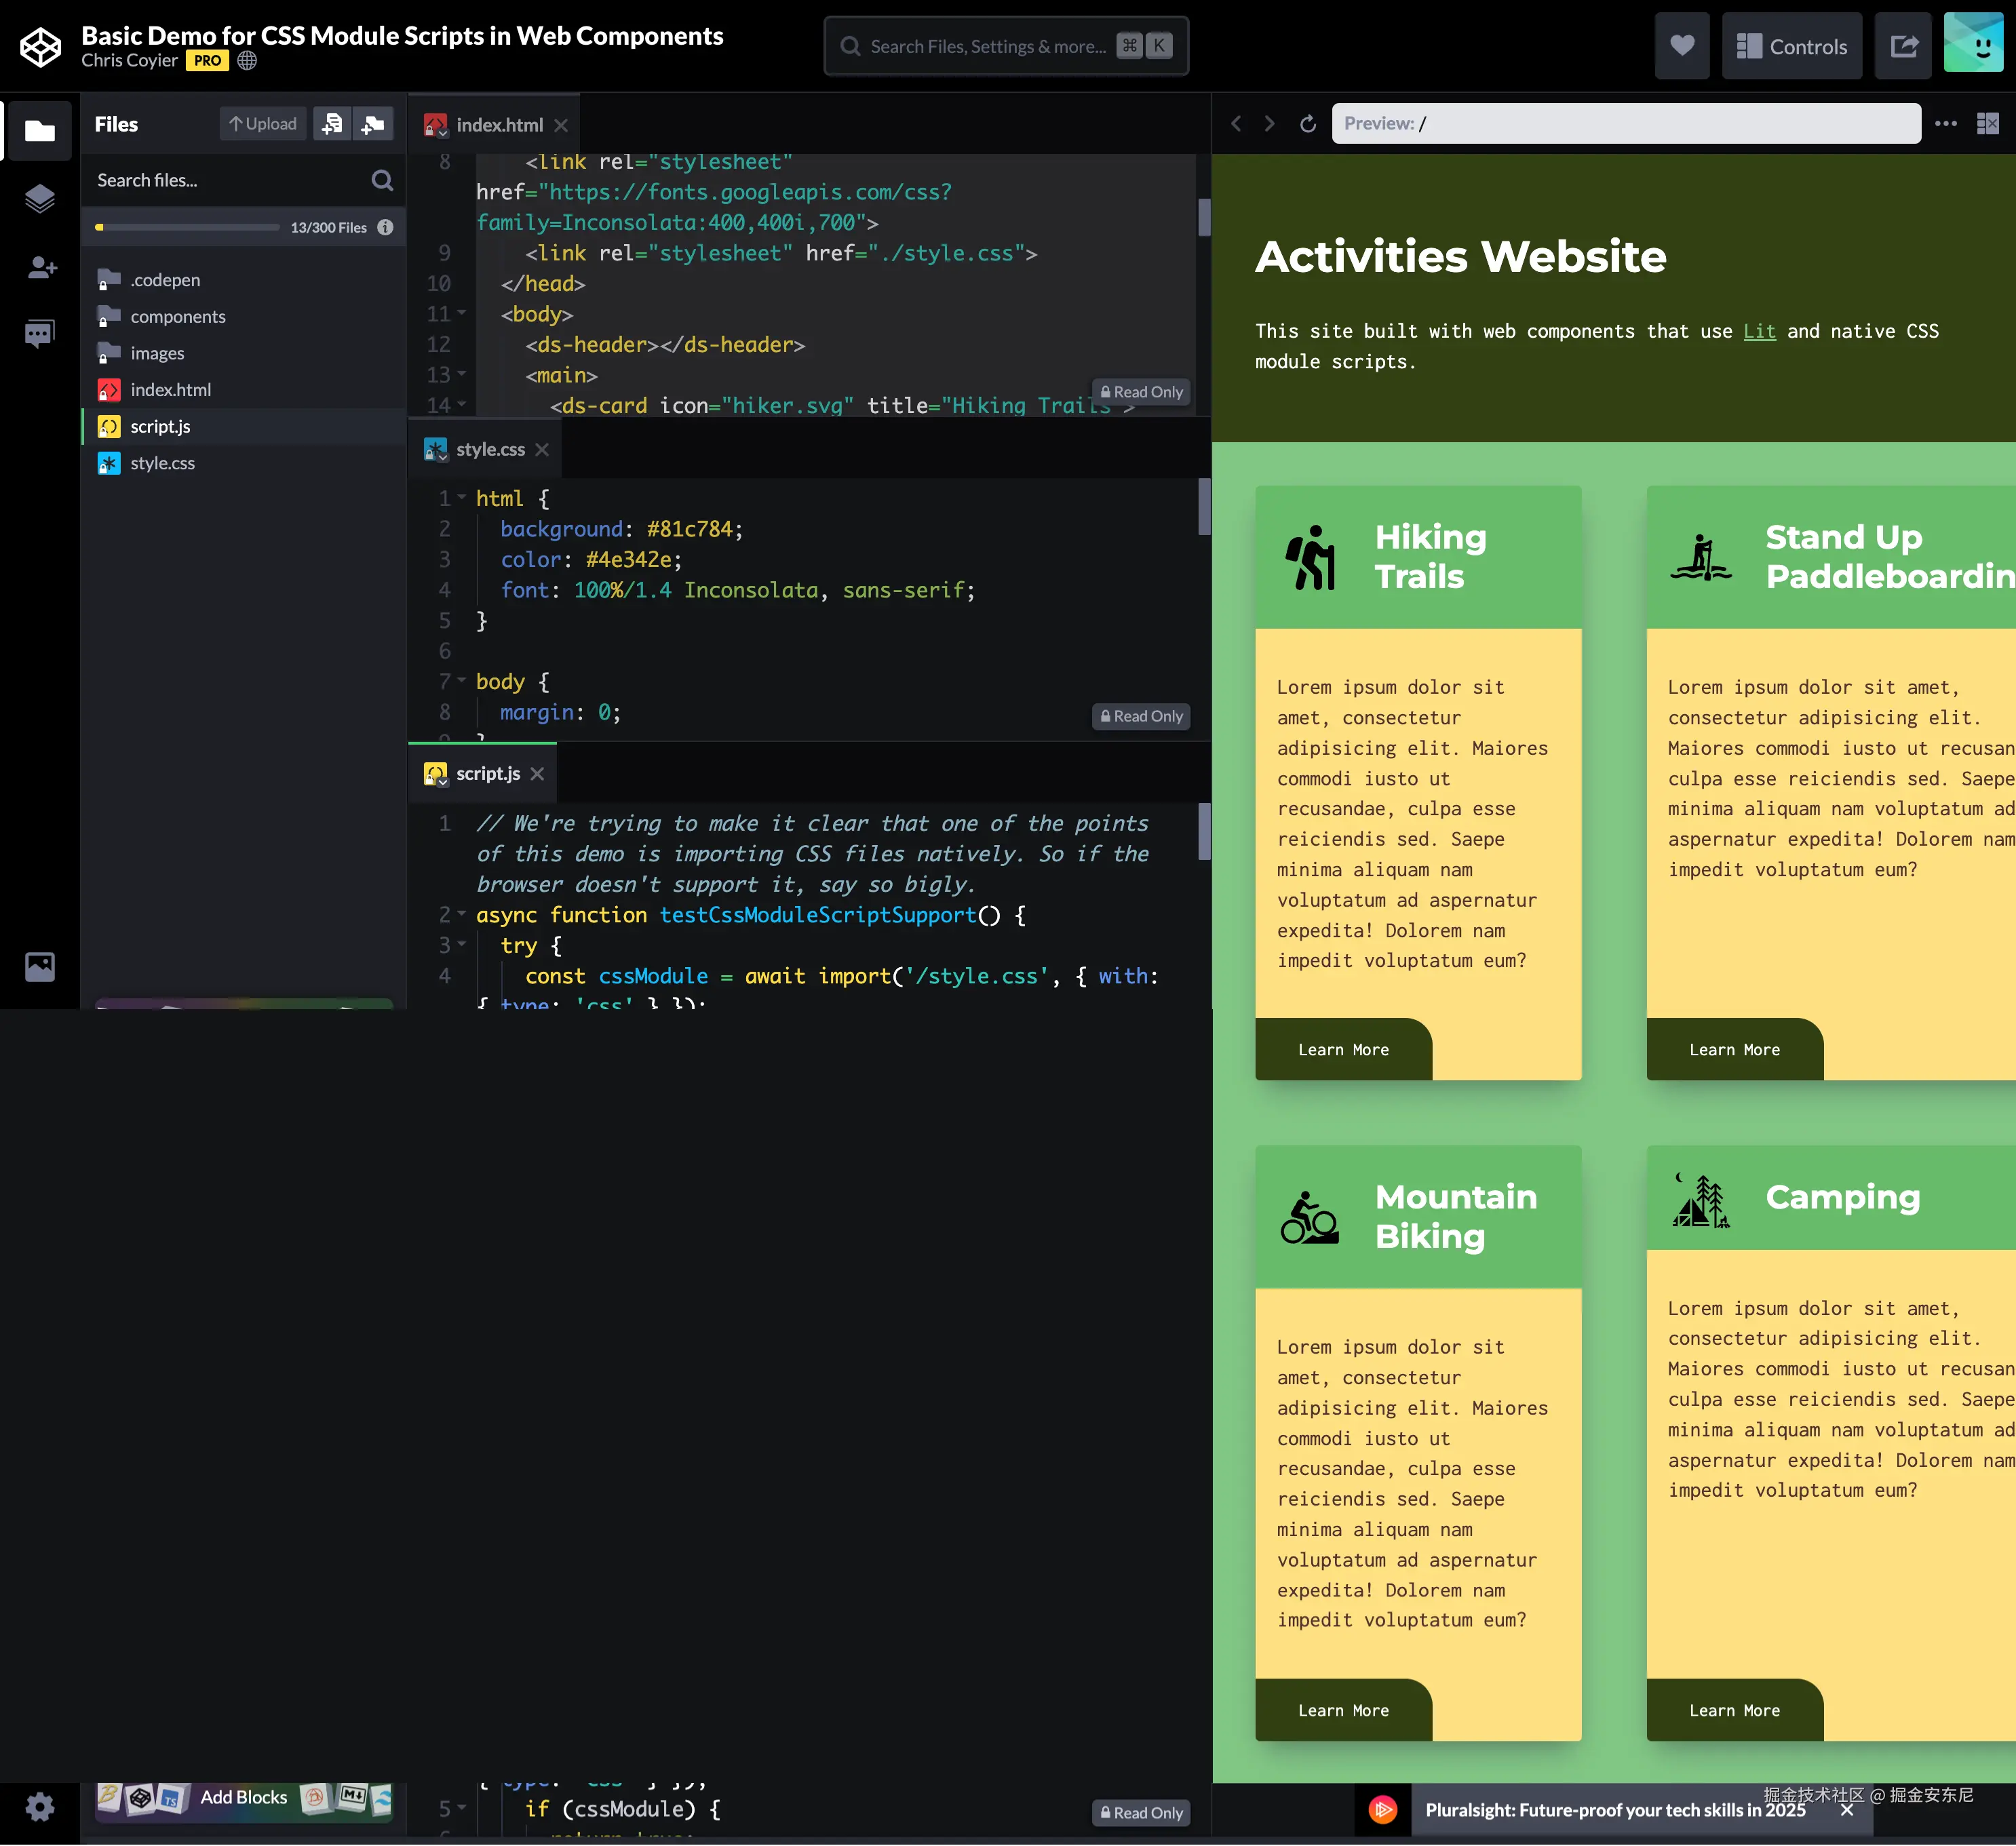The image size is (2016, 1846).
Task: Focus the Search Files, Settings input
Action: pos(987,47)
